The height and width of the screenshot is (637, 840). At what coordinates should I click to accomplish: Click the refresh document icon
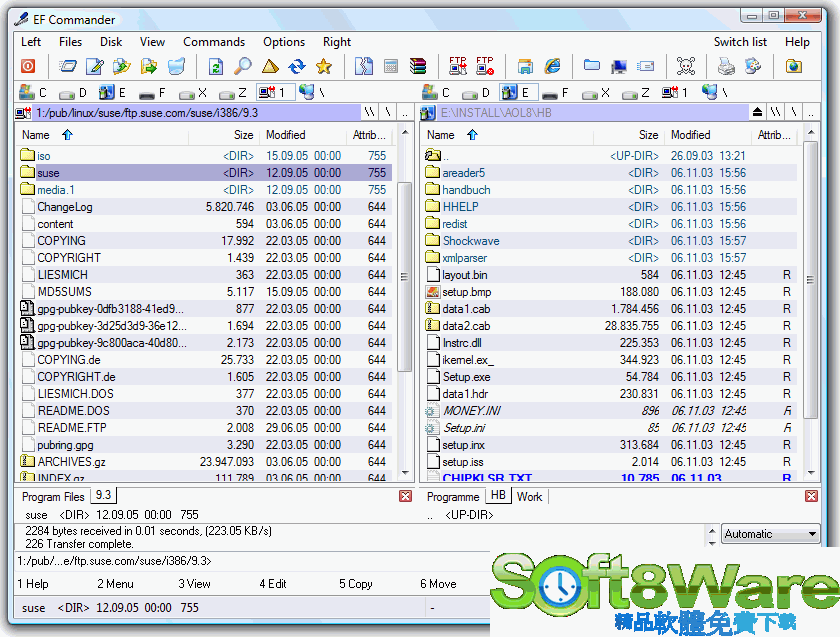tap(216, 66)
